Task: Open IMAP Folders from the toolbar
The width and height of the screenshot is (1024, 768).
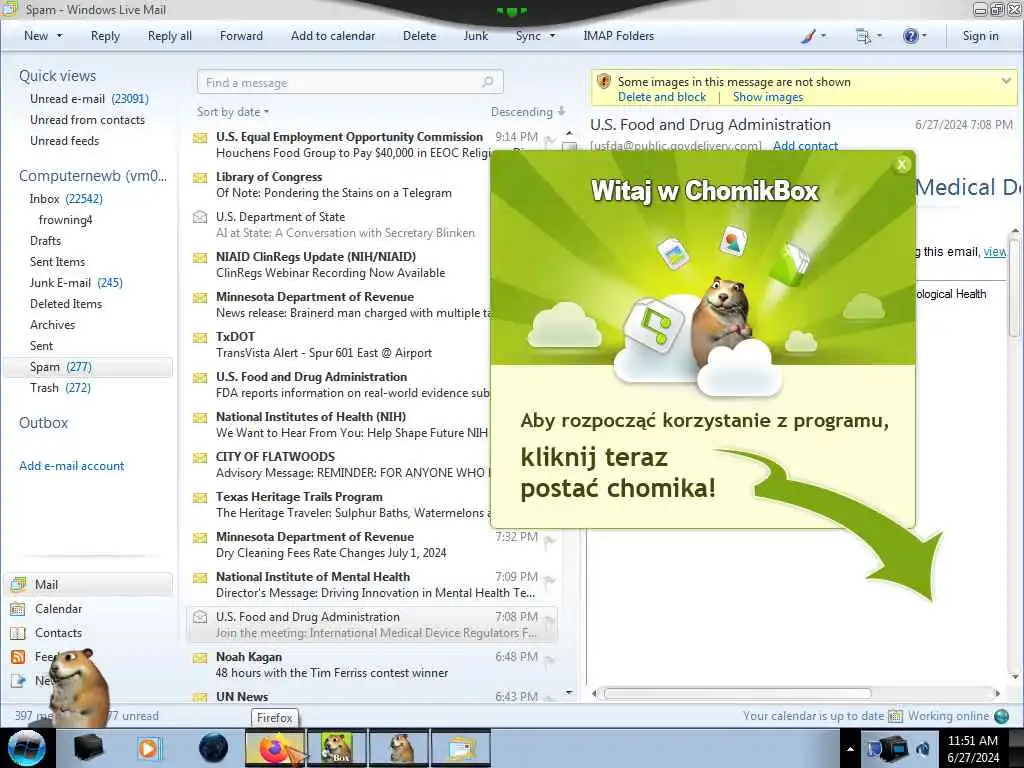Action: (618, 36)
